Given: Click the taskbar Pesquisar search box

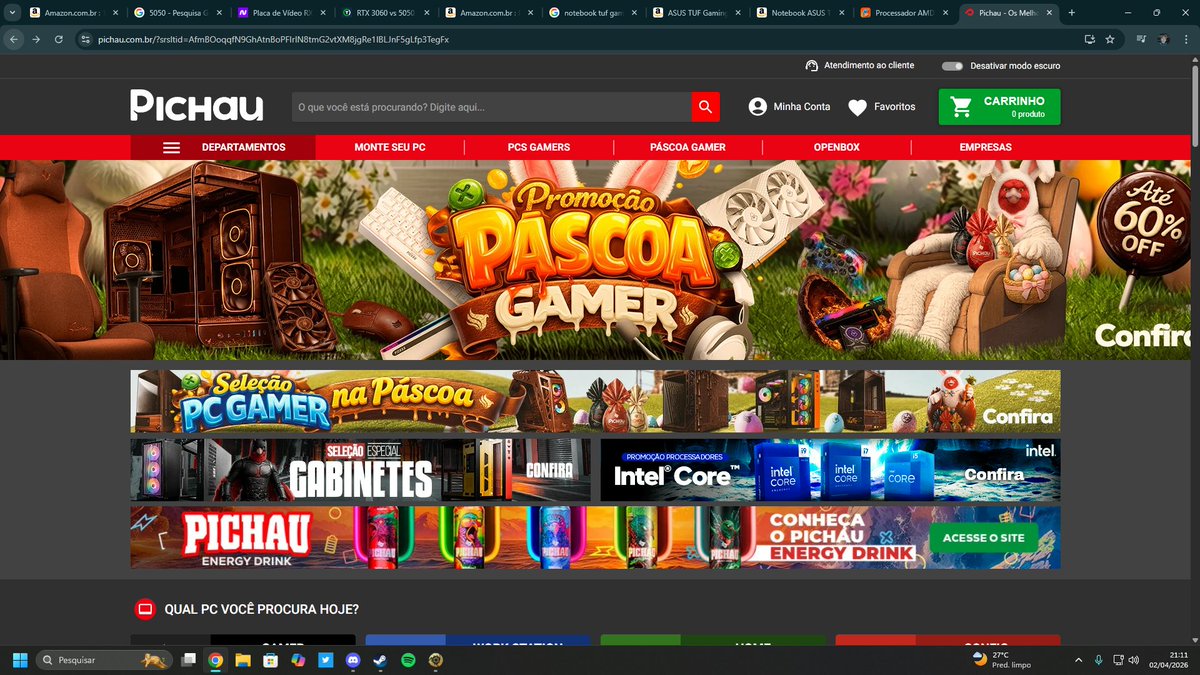Looking at the screenshot, I should point(104,660).
